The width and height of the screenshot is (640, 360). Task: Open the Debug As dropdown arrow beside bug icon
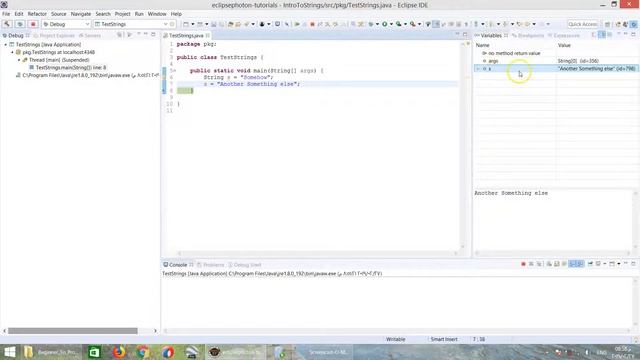377,24
